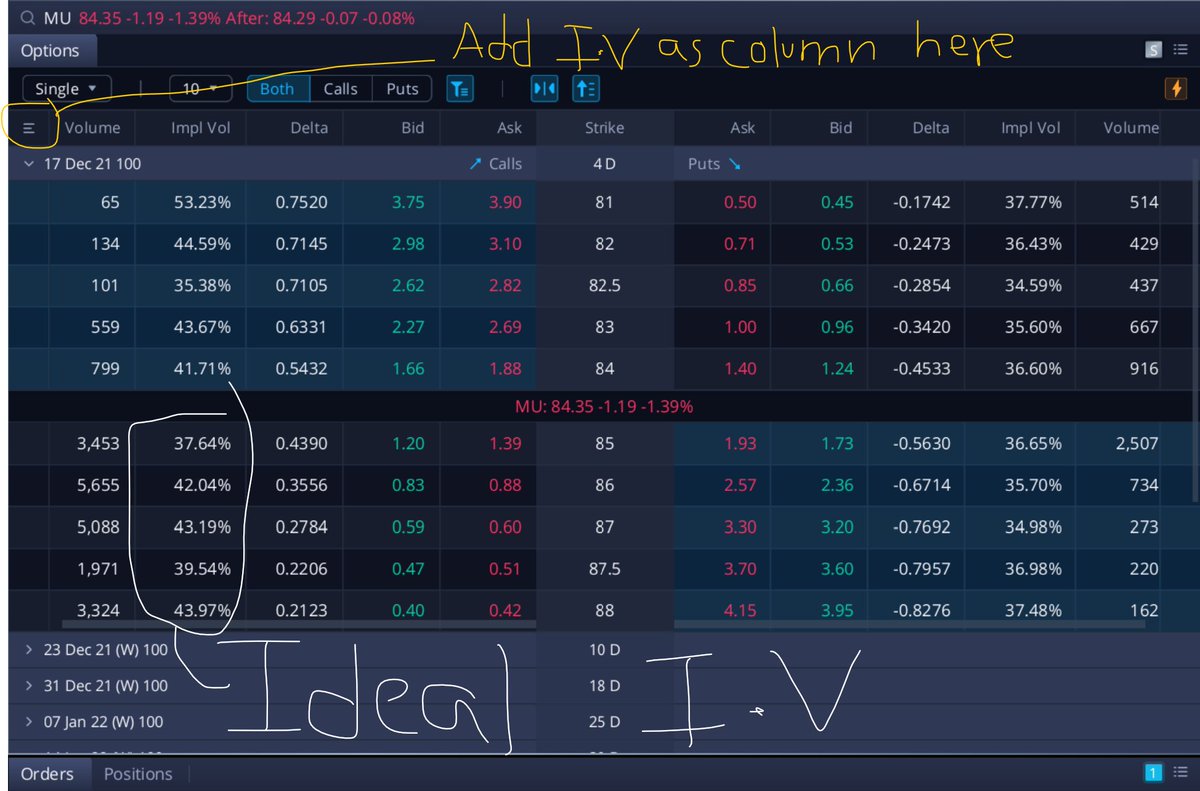Click put bid 0.53 at strike 82
1200x791 pixels.
click(x=837, y=244)
